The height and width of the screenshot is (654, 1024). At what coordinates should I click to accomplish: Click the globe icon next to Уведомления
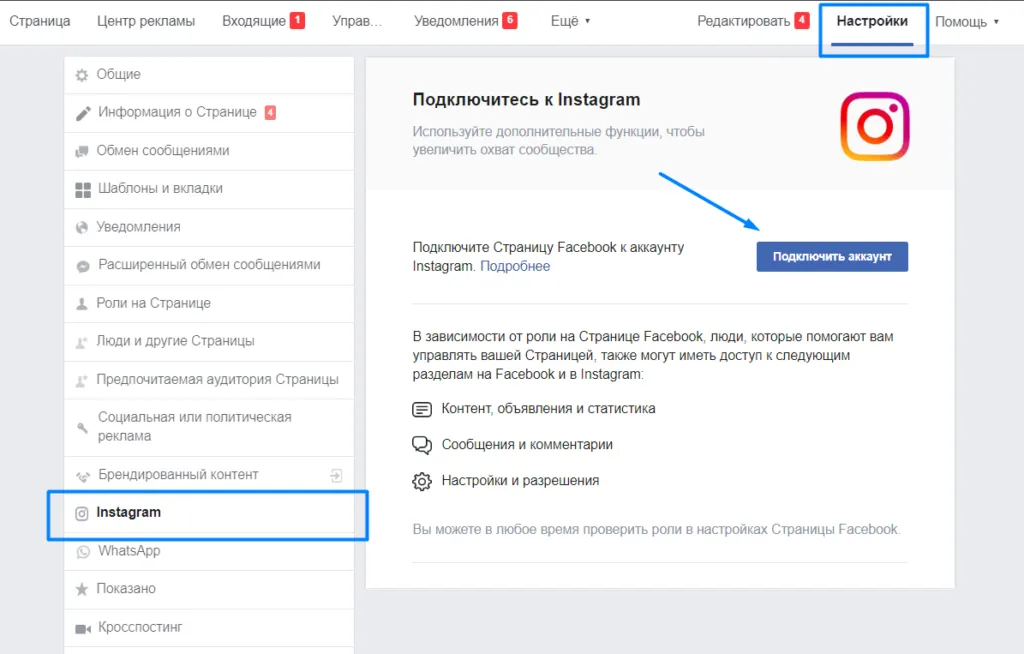pos(82,227)
